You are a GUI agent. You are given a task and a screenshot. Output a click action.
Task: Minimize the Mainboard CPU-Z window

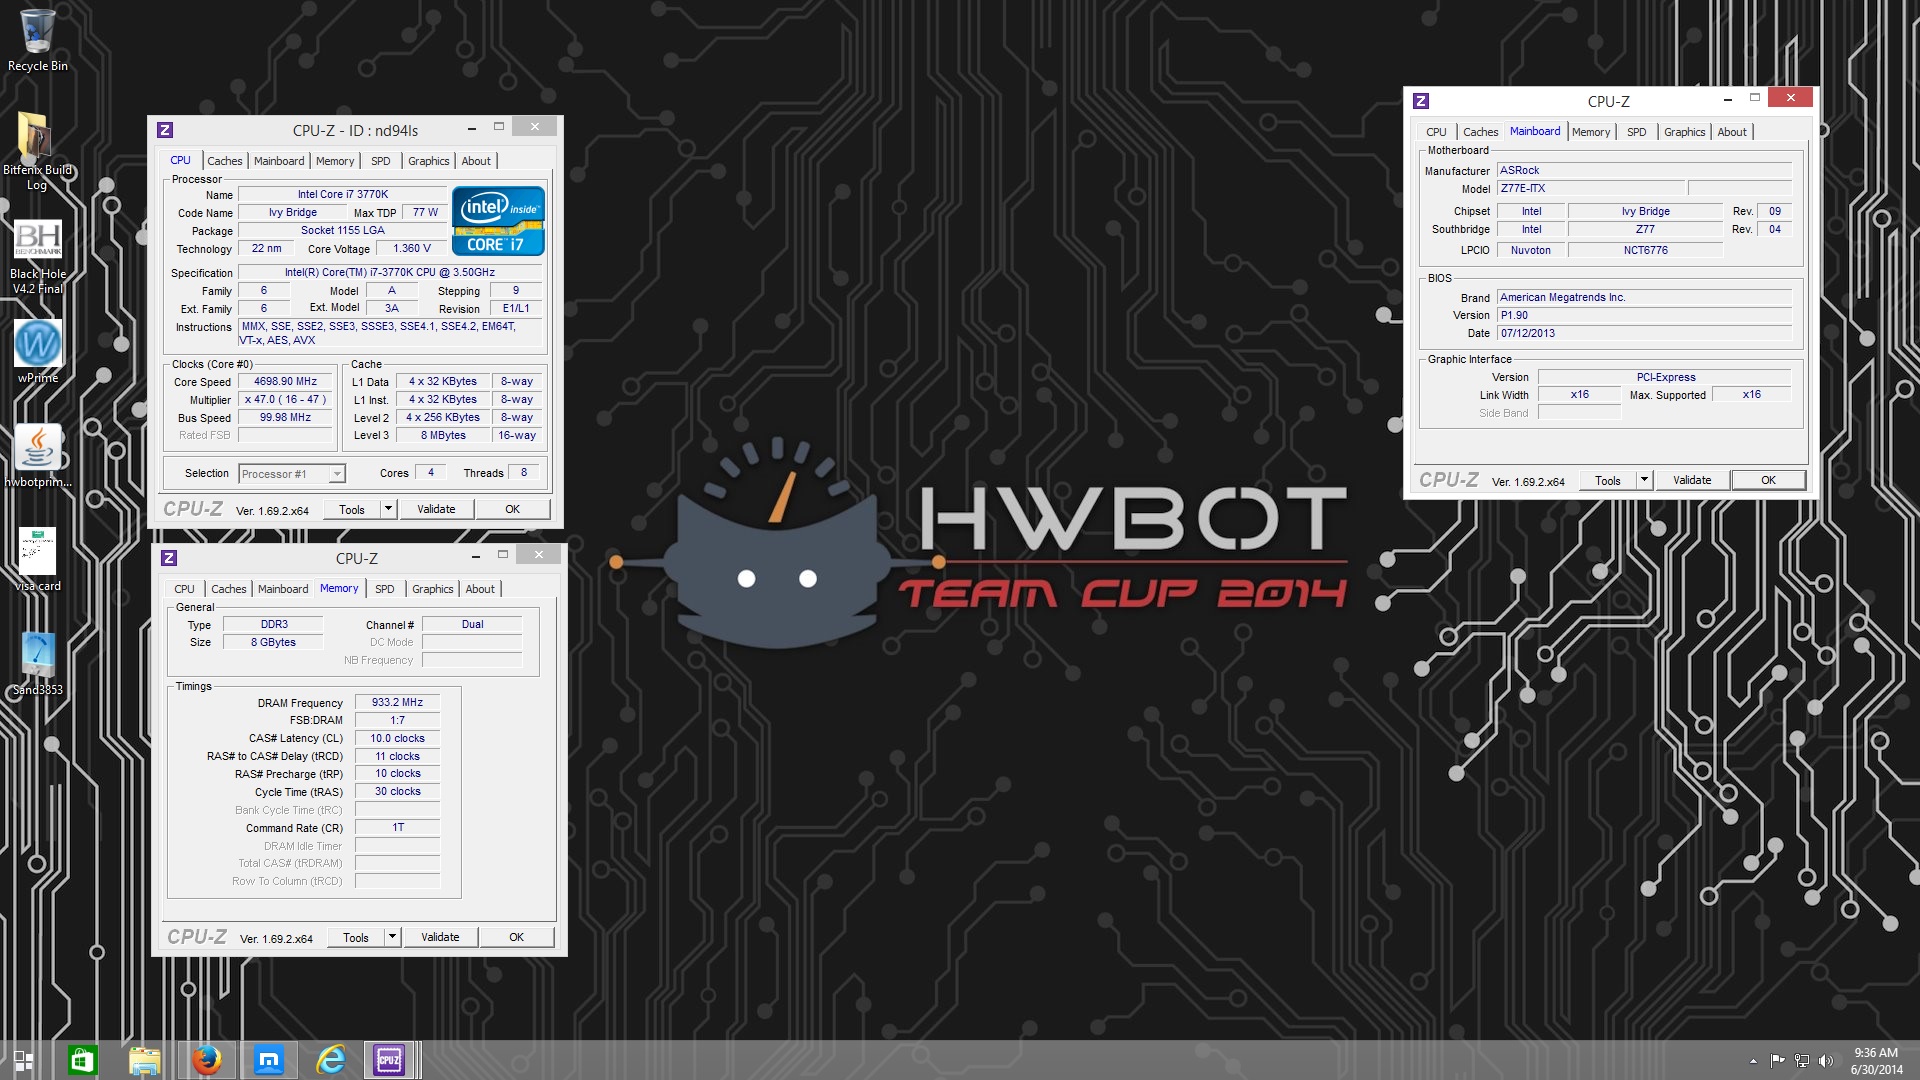click(1727, 99)
